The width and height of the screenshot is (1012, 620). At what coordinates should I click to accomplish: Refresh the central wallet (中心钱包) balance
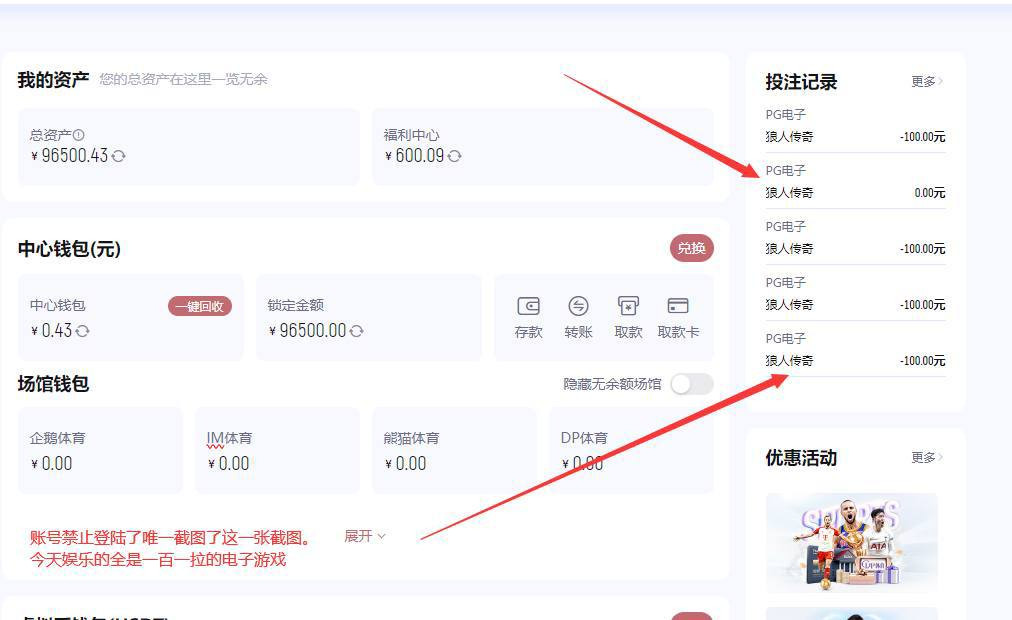[83, 331]
